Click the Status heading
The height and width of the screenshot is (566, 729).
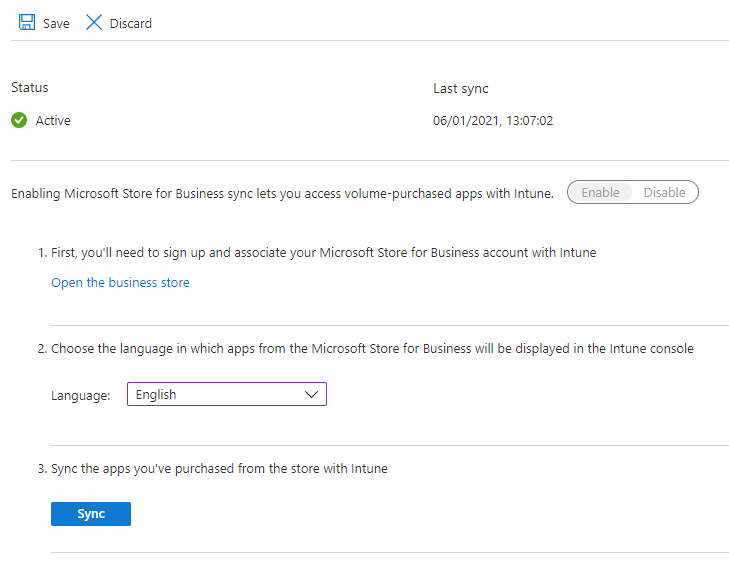click(x=30, y=88)
